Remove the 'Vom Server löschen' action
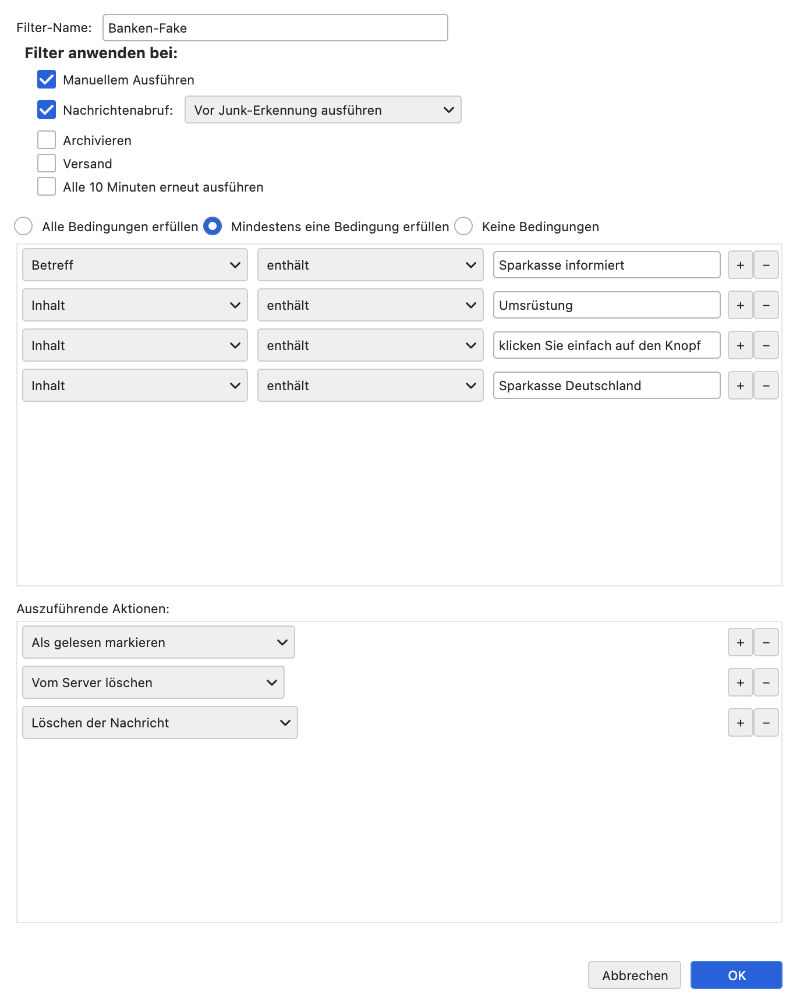This screenshot has width=800, height=997. (766, 682)
